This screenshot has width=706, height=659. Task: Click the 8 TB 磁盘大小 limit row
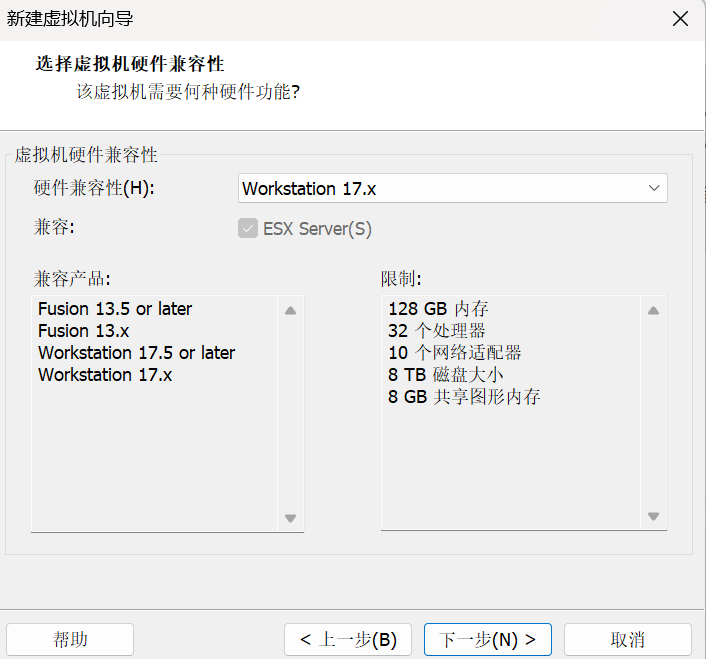pos(446,375)
